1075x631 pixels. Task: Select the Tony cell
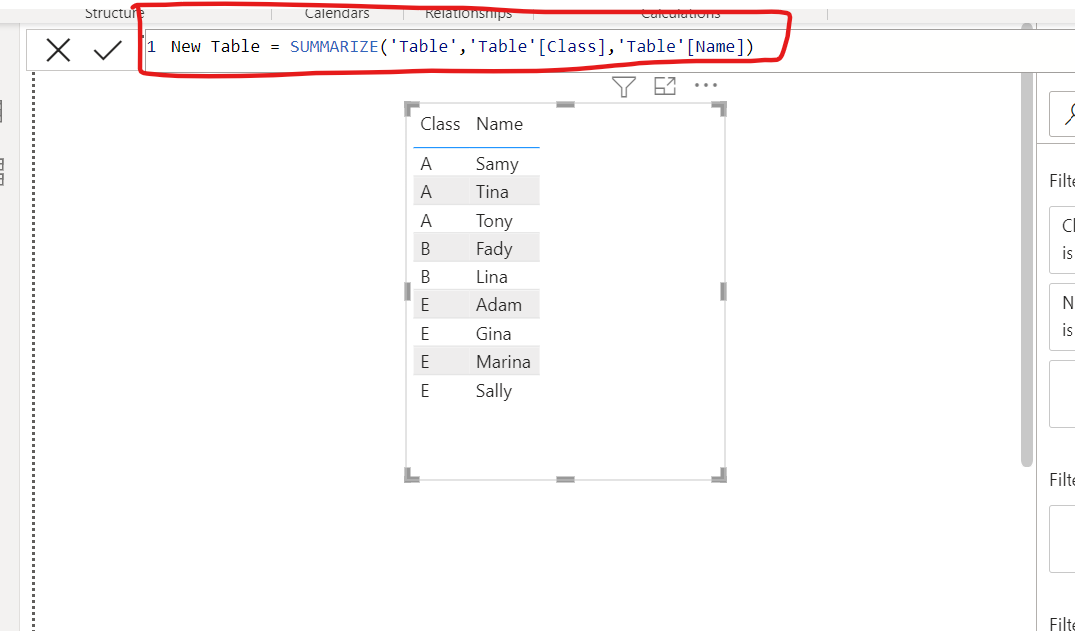click(494, 221)
